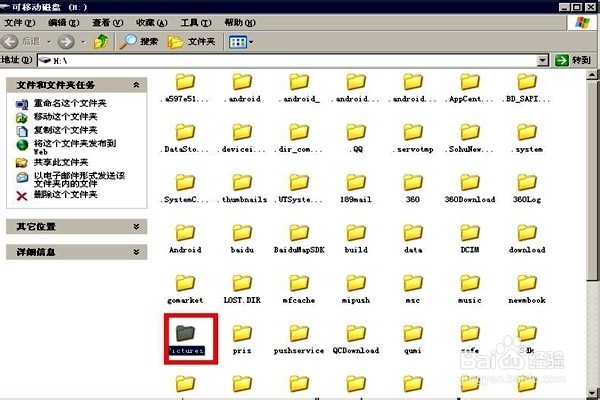Open the 查看(V) menu
Screen dimensions: 600x400
[108, 23]
